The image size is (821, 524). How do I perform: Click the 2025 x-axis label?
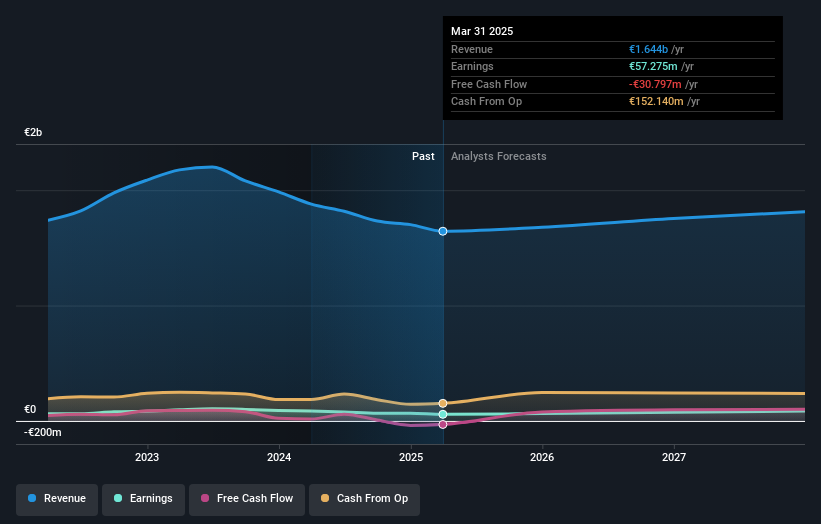410,457
